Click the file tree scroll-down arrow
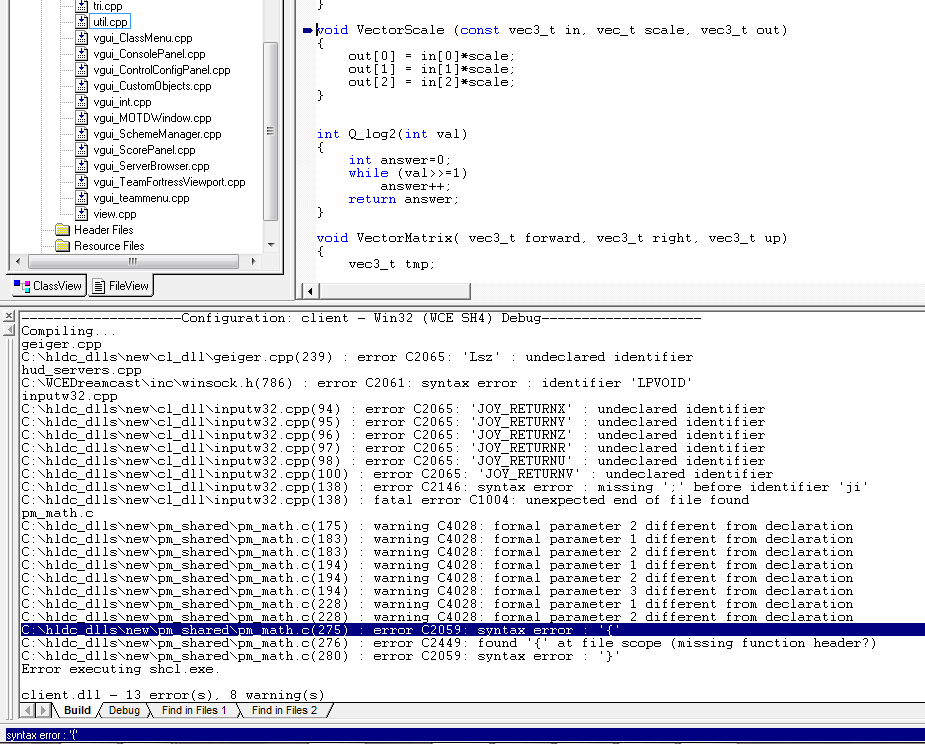This screenshot has width=925, height=744. click(271, 245)
